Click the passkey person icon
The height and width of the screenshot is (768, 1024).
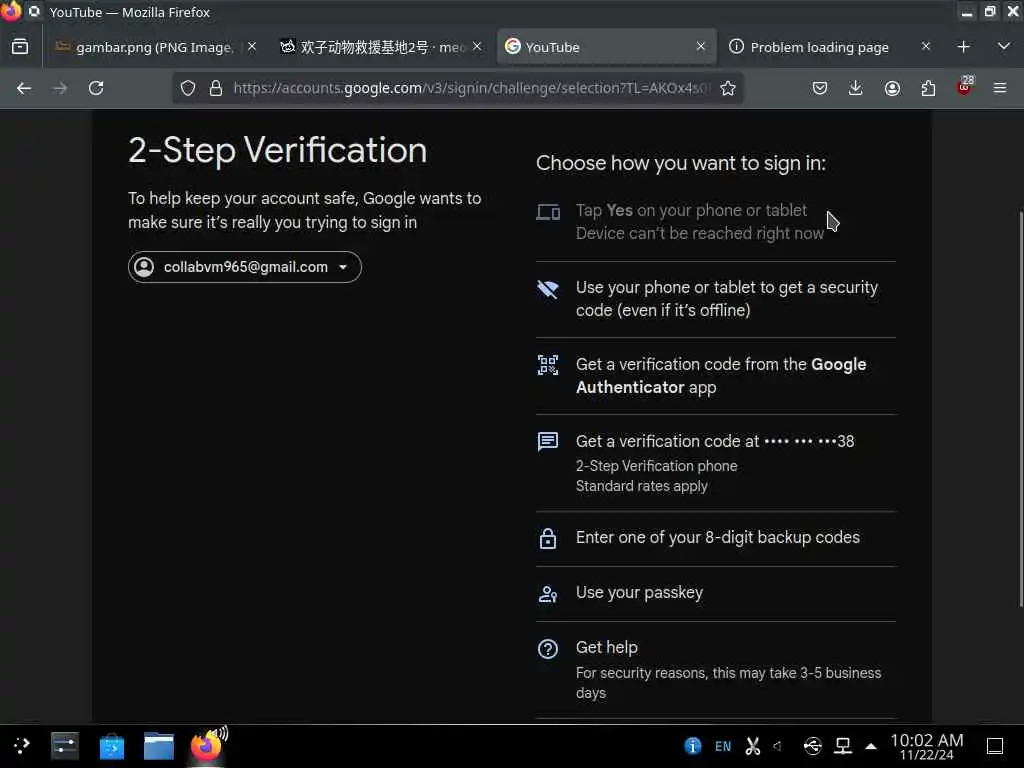548,594
